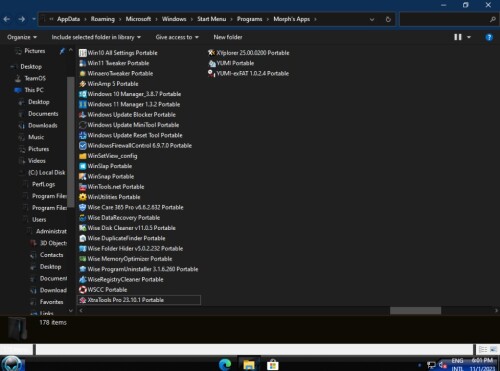Open Windows Update Blocker Portable
500x371 pixels.
click(127, 115)
